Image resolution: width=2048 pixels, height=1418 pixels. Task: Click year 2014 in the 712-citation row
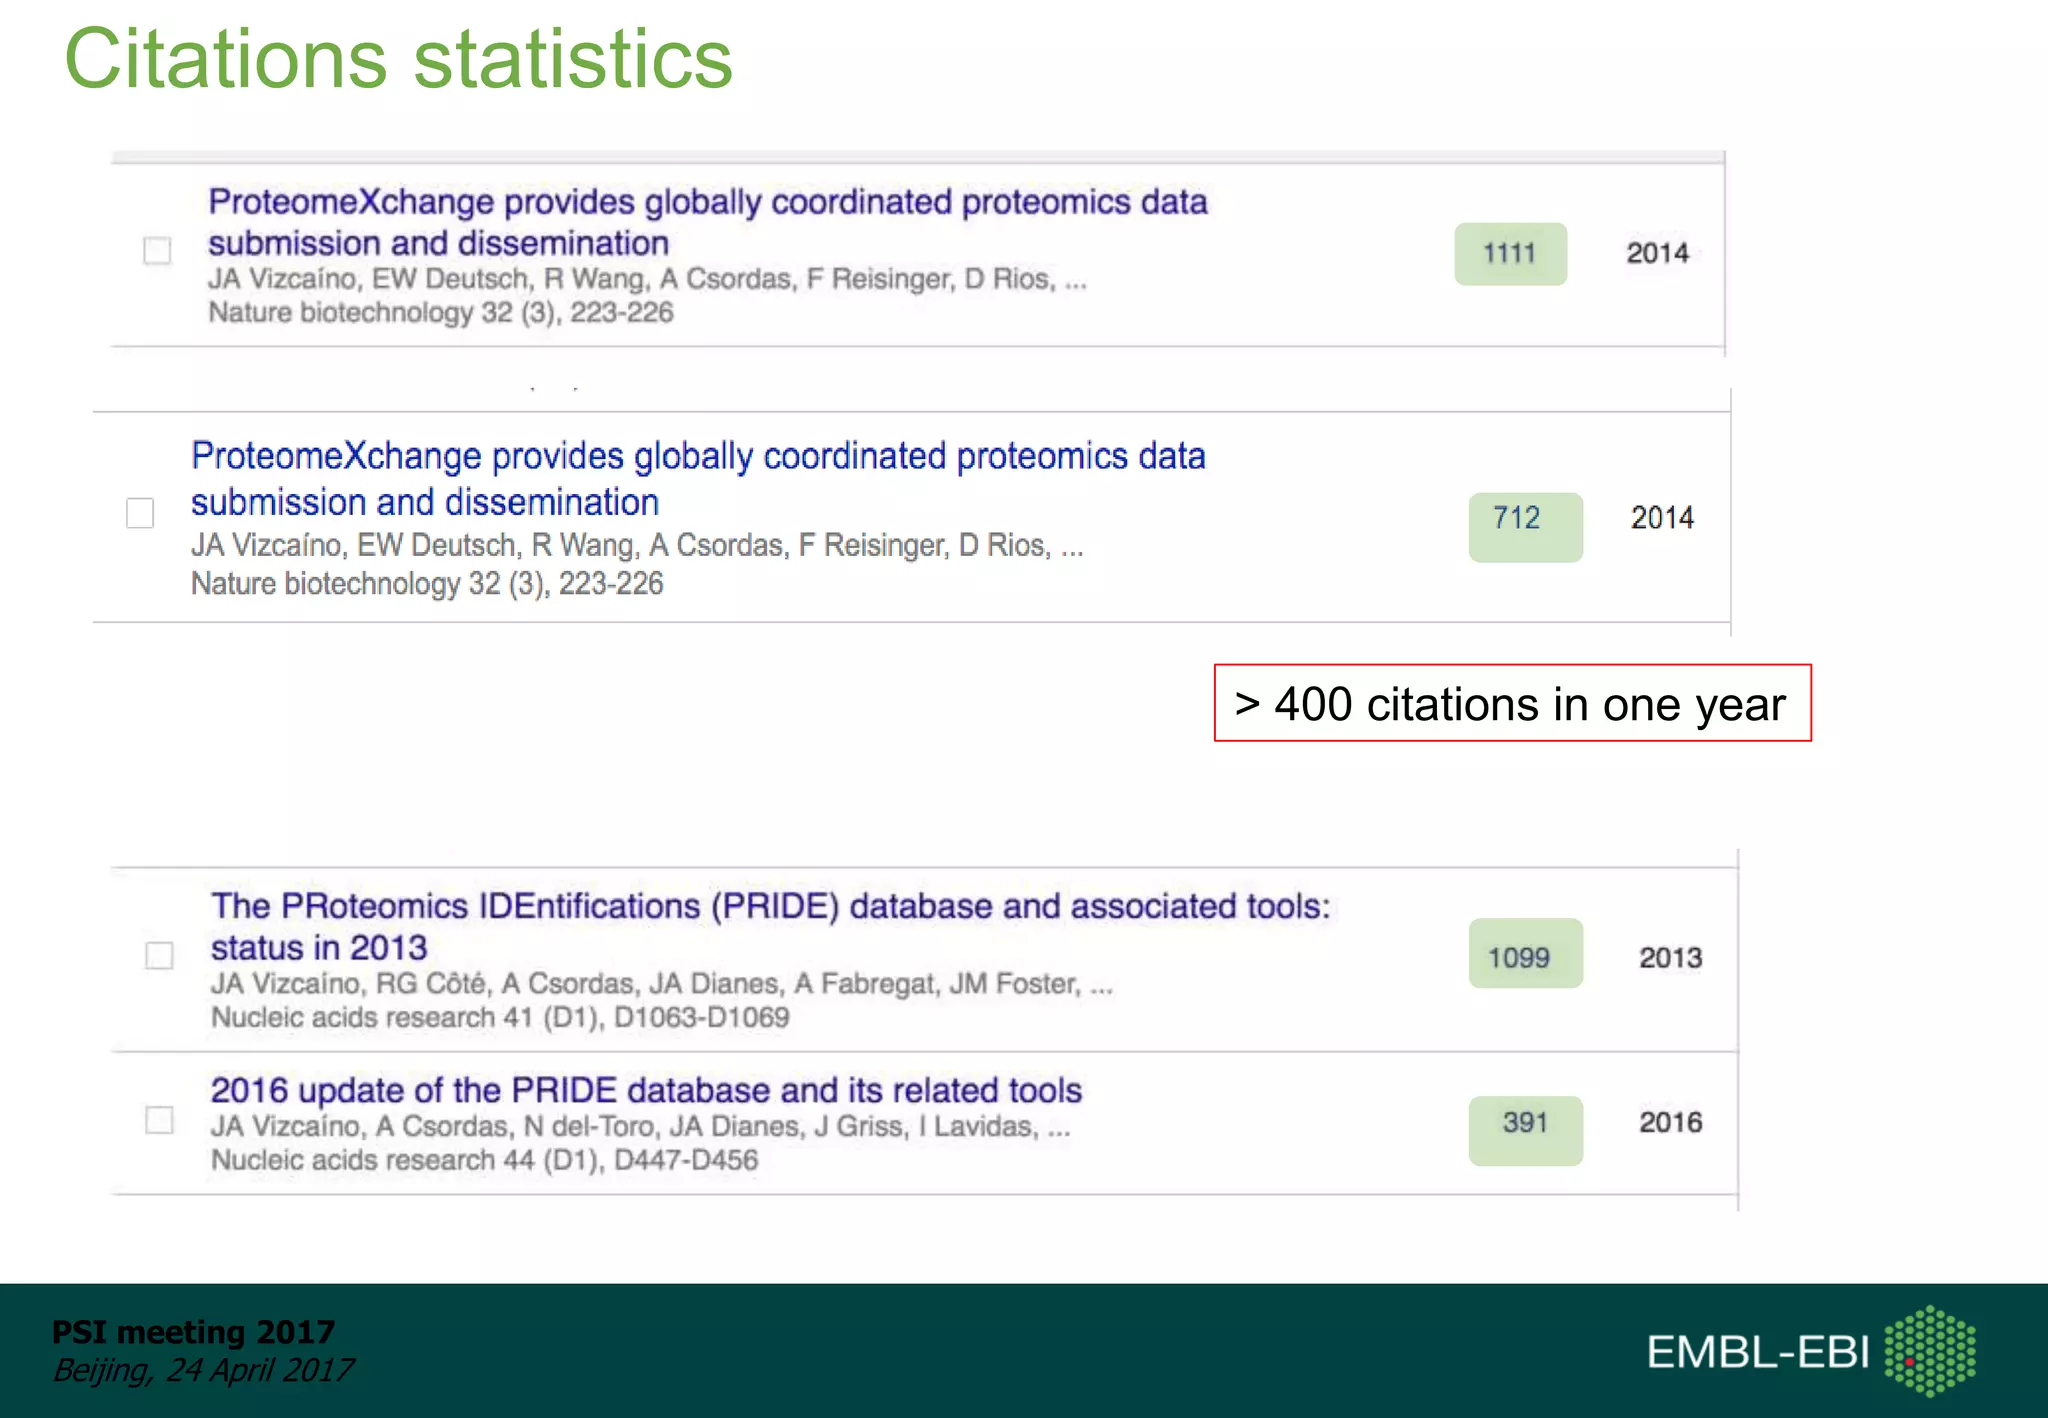point(1662,518)
